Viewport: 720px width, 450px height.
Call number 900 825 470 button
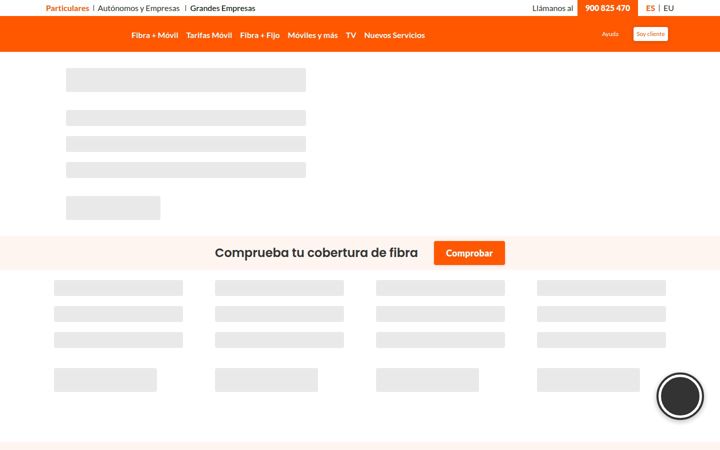click(x=608, y=8)
